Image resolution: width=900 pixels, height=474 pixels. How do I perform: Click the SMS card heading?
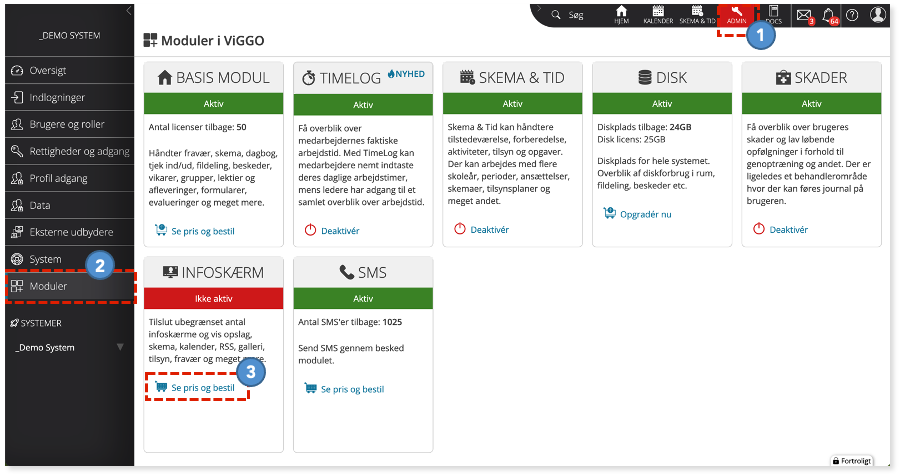coord(363,273)
